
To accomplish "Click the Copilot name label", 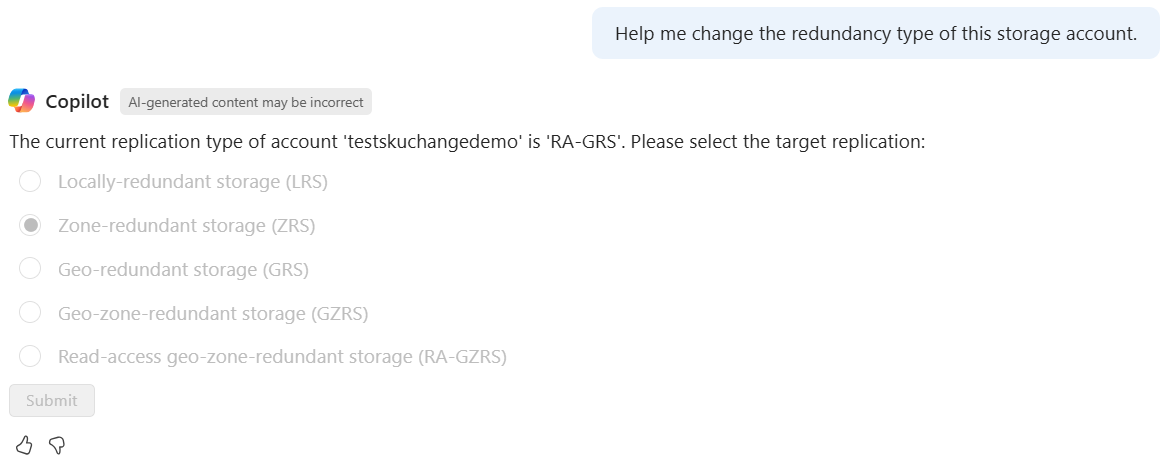I will tap(77, 102).
